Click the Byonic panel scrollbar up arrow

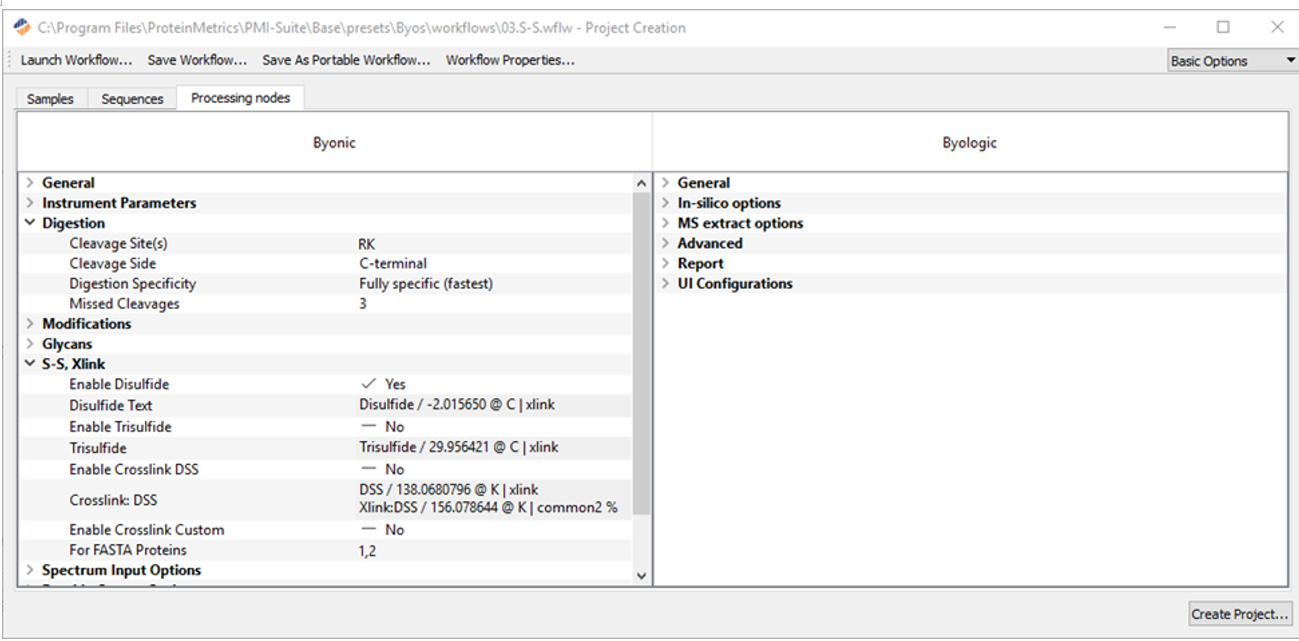point(642,183)
